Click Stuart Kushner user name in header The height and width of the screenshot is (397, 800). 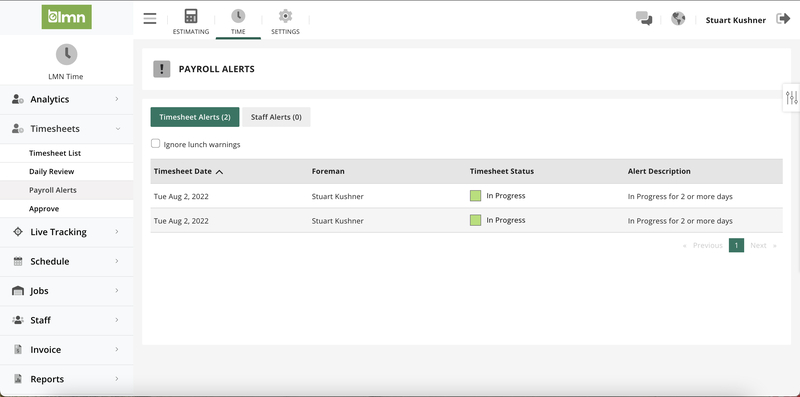(736, 20)
